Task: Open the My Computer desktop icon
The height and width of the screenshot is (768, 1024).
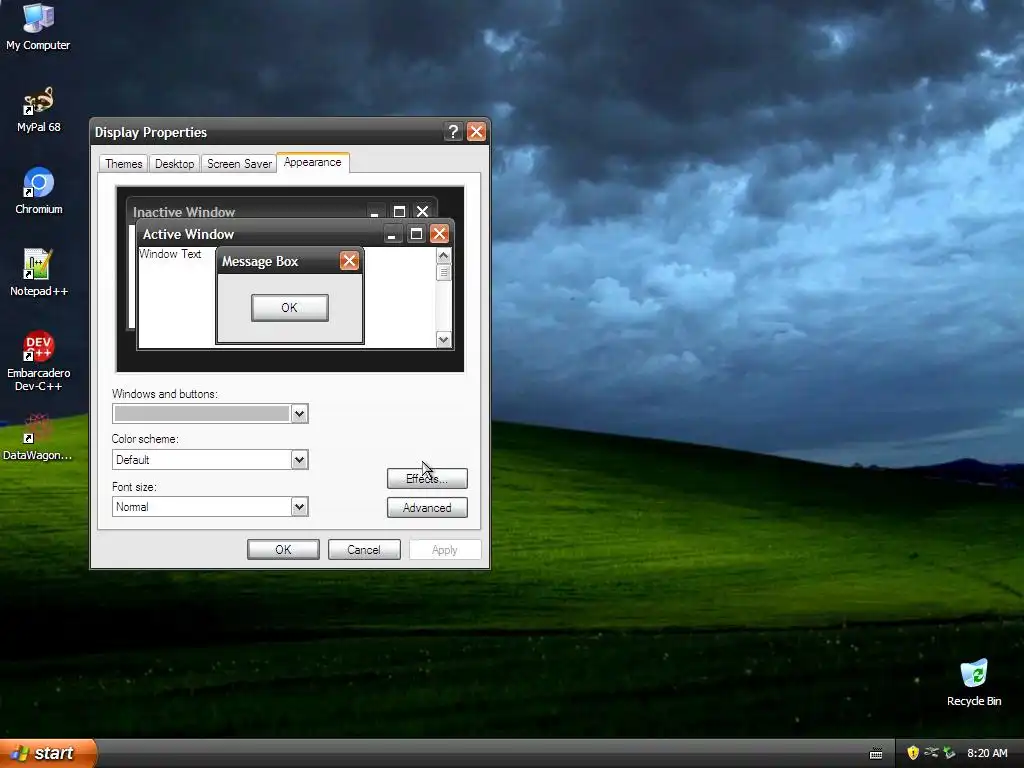Action: pos(38,26)
